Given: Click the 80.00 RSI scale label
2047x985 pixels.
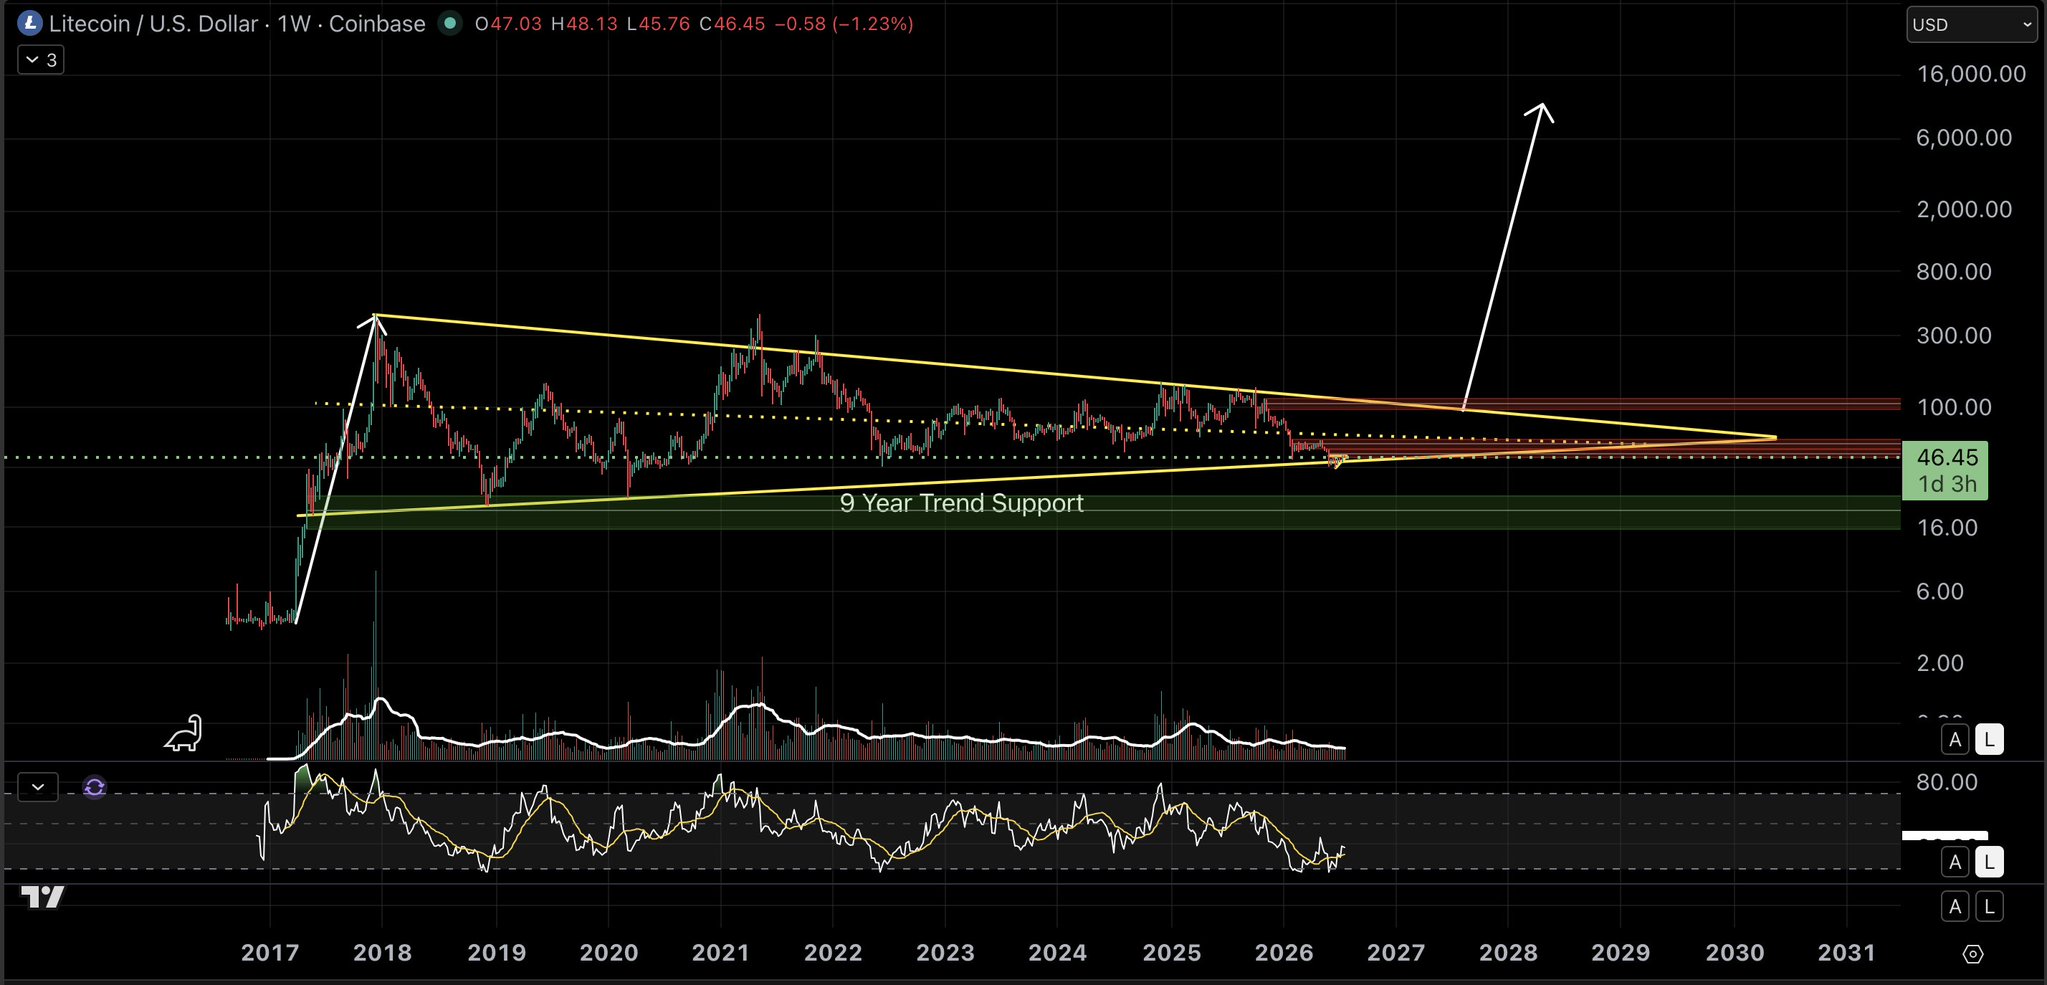Looking at the screenshot, I should pyautogui.click(x=1947, y=782).
